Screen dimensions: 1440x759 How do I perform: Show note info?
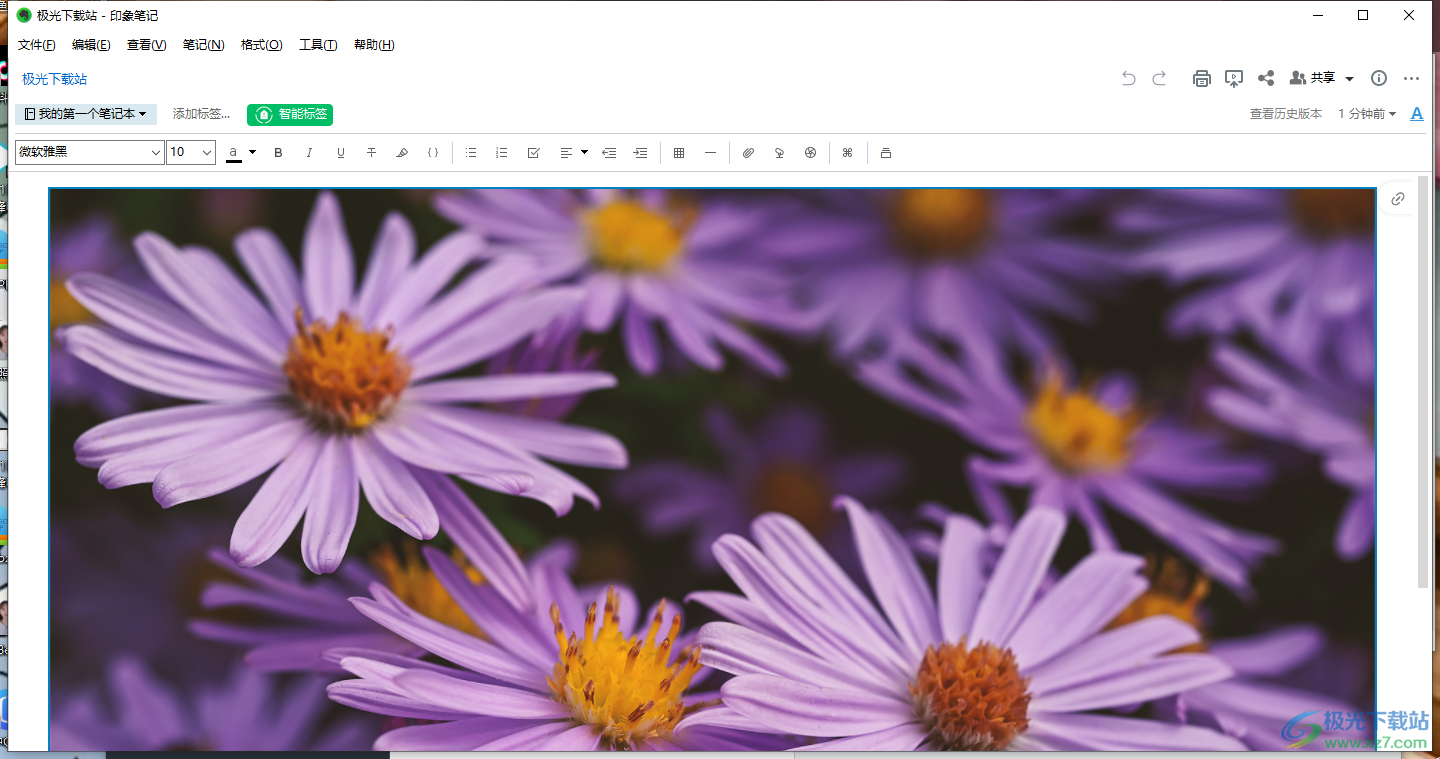point(1379,78)
